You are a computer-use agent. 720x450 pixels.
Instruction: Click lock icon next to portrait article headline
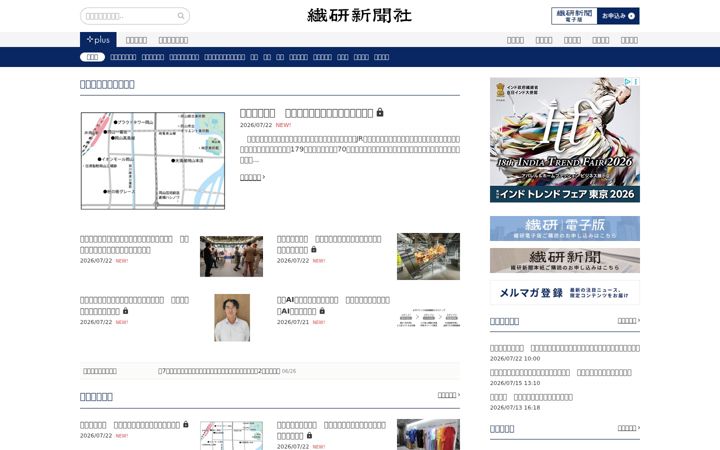pos(126,311)
